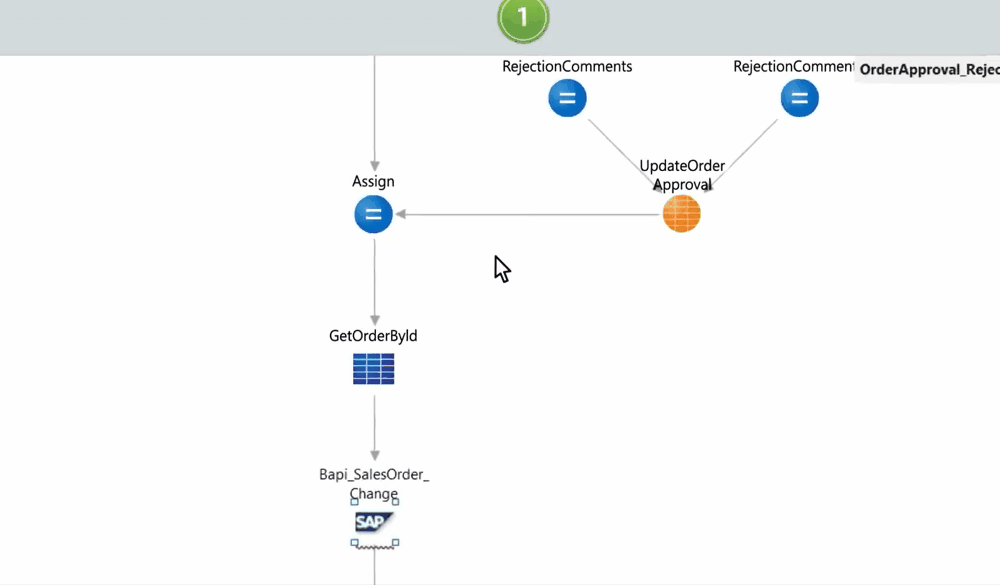Click the Assign node text label
Screen dimensions: 1000x585
coord(373,182)
